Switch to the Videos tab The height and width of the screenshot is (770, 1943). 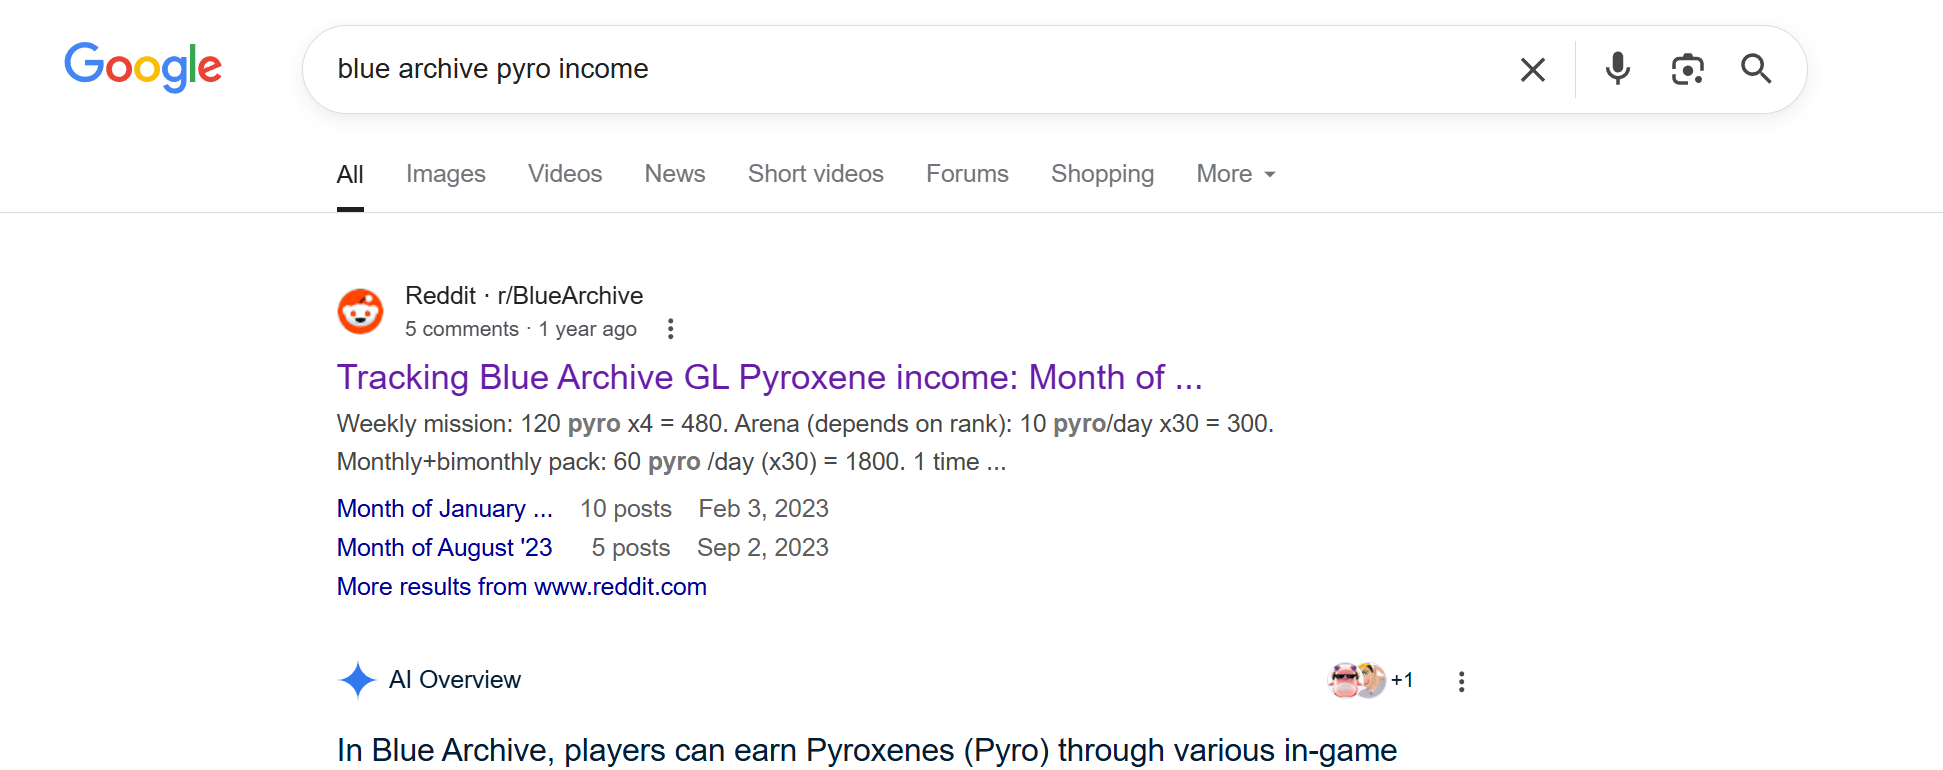pos(565,174)
